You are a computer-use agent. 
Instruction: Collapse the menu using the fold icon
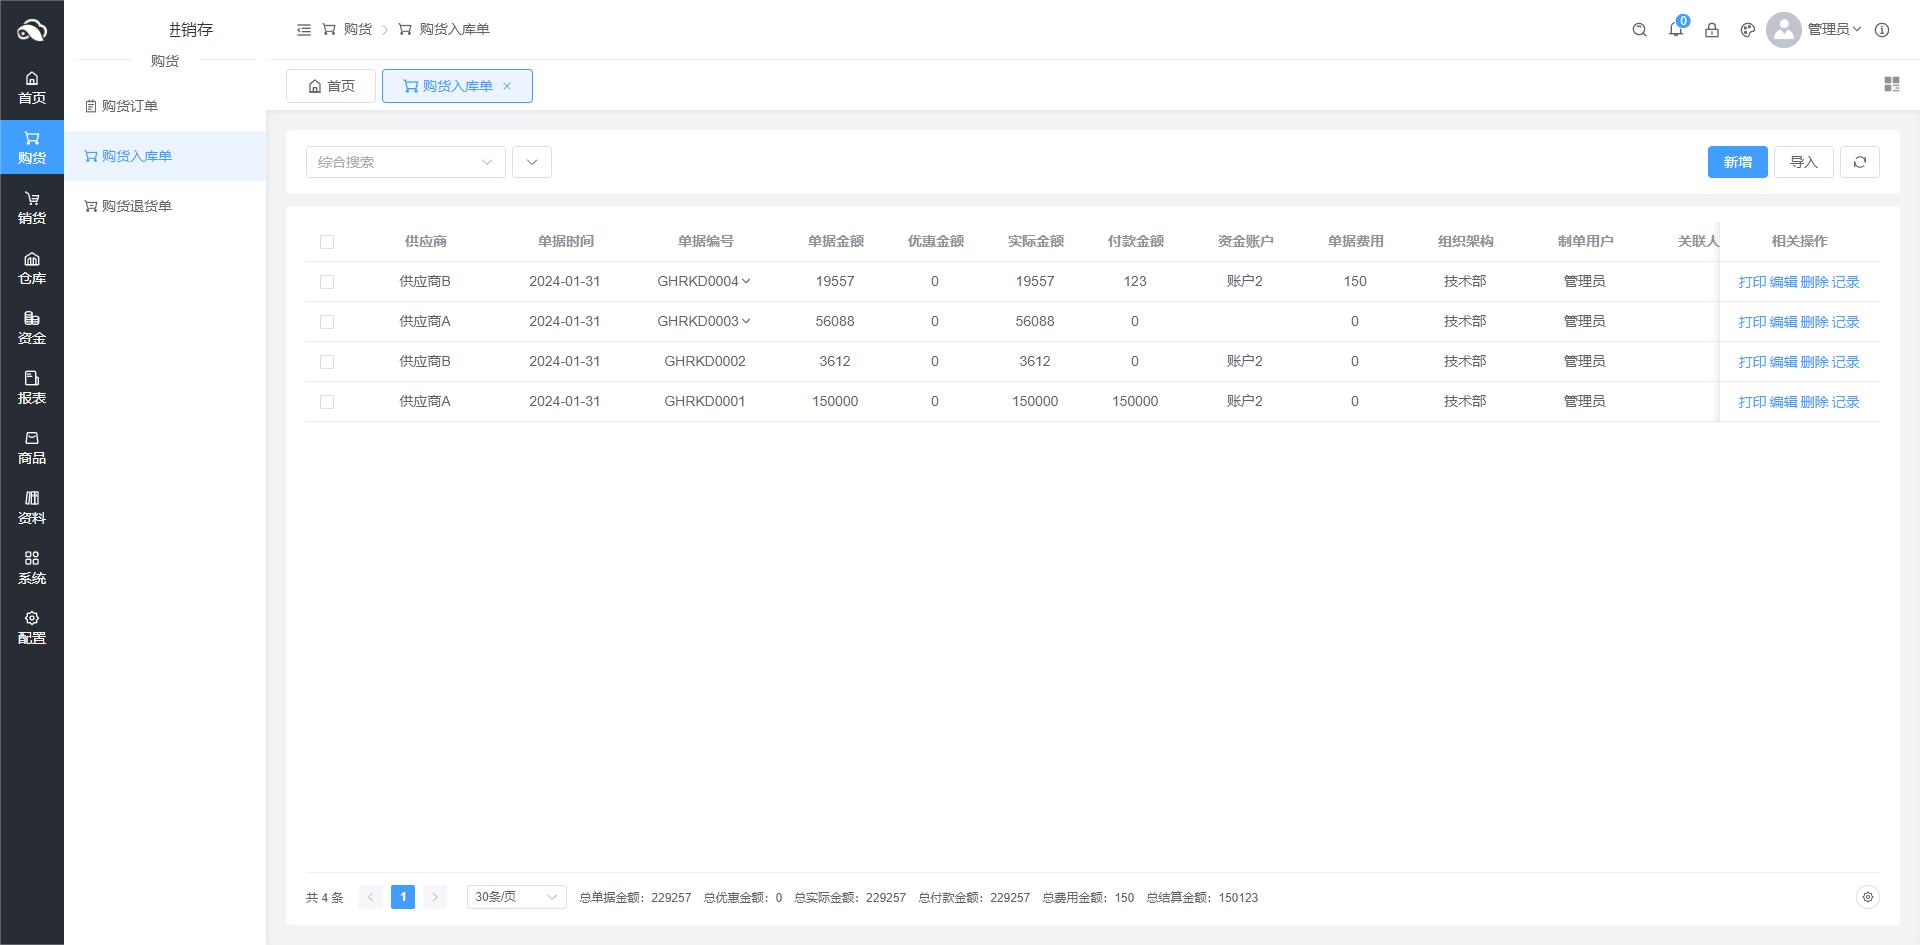(304, 30)
